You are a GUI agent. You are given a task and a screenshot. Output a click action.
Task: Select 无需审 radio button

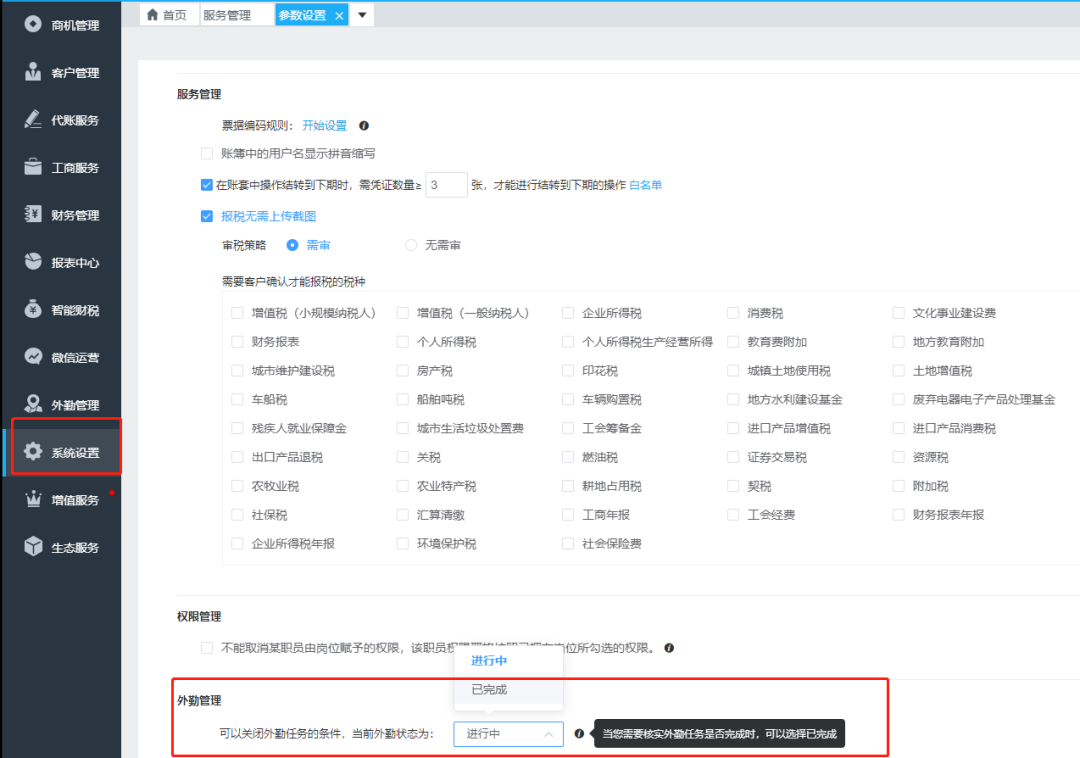point(411,245)
